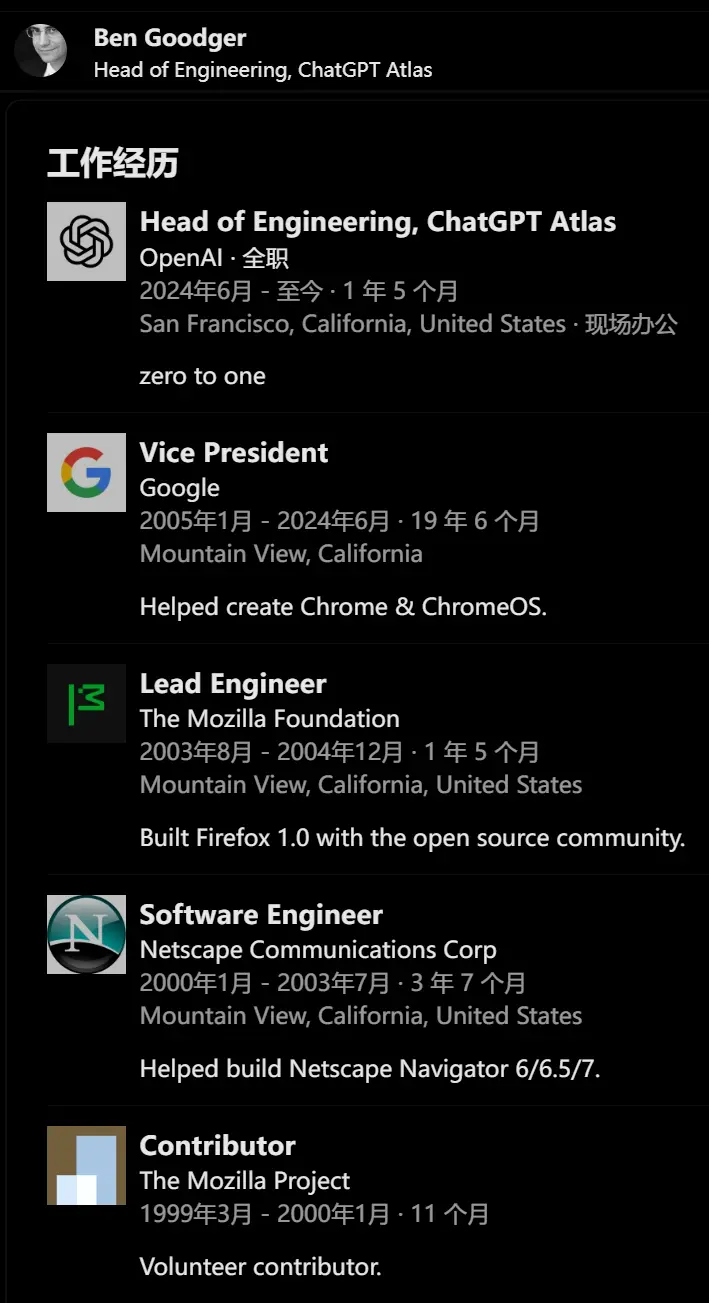Open the Head of Engineering job title

point(378,221)
